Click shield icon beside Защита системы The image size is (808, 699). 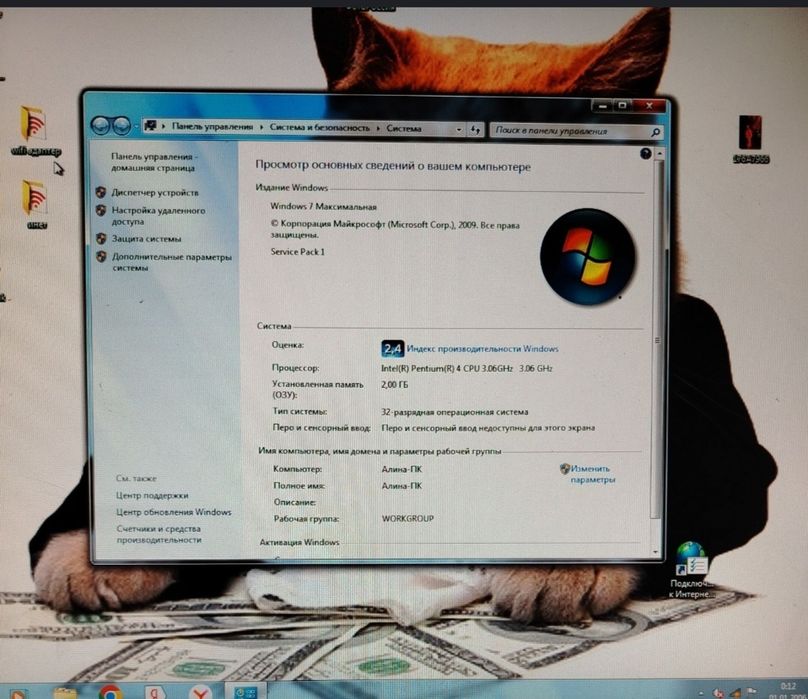[101, 239]
